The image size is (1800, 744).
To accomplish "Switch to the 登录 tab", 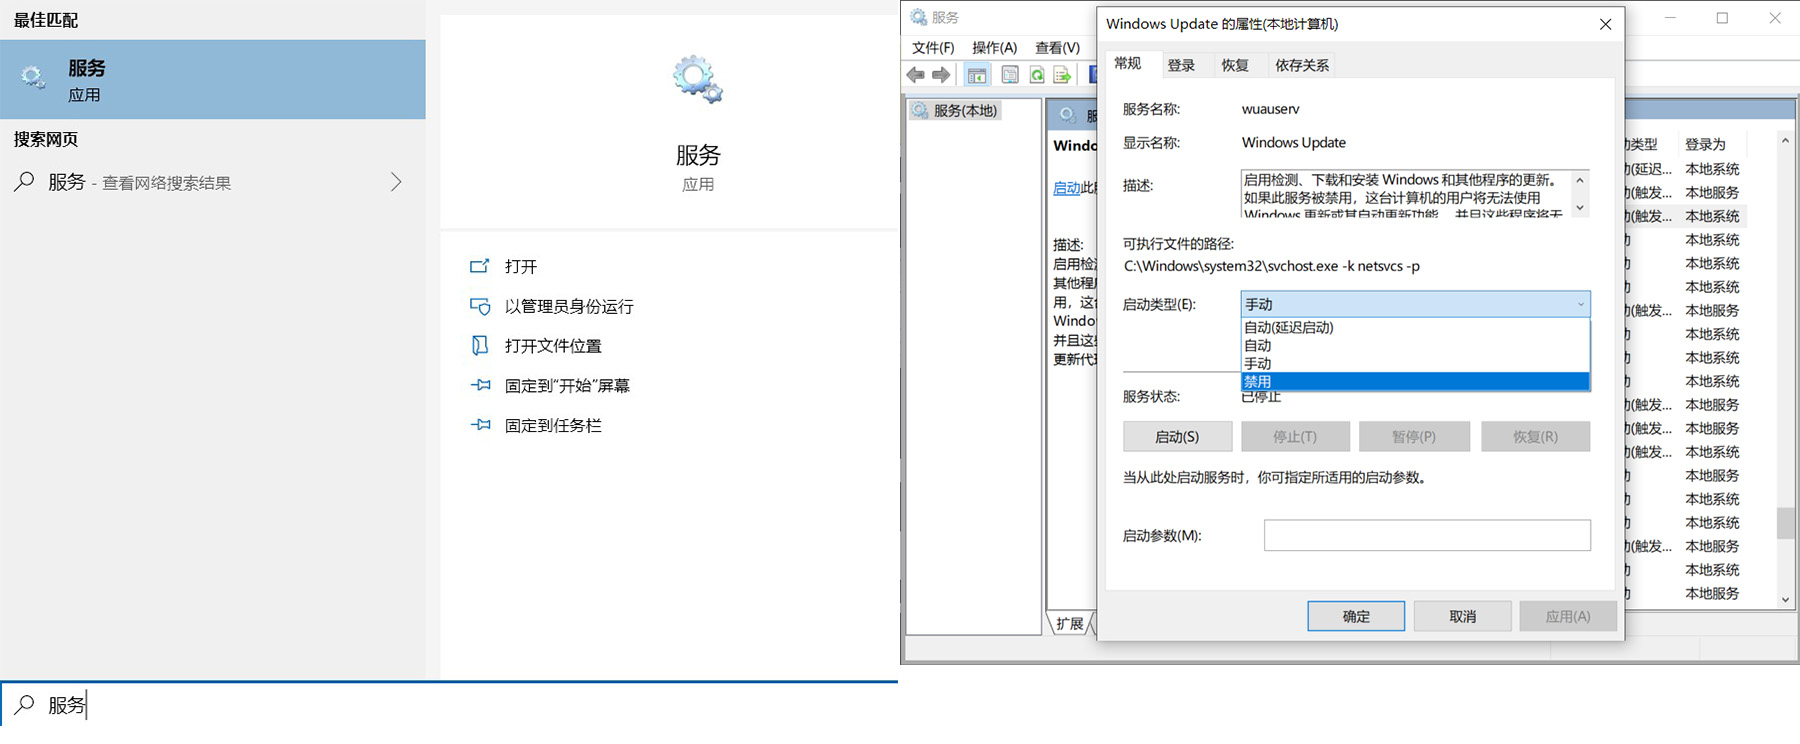I will (1181, 65).
